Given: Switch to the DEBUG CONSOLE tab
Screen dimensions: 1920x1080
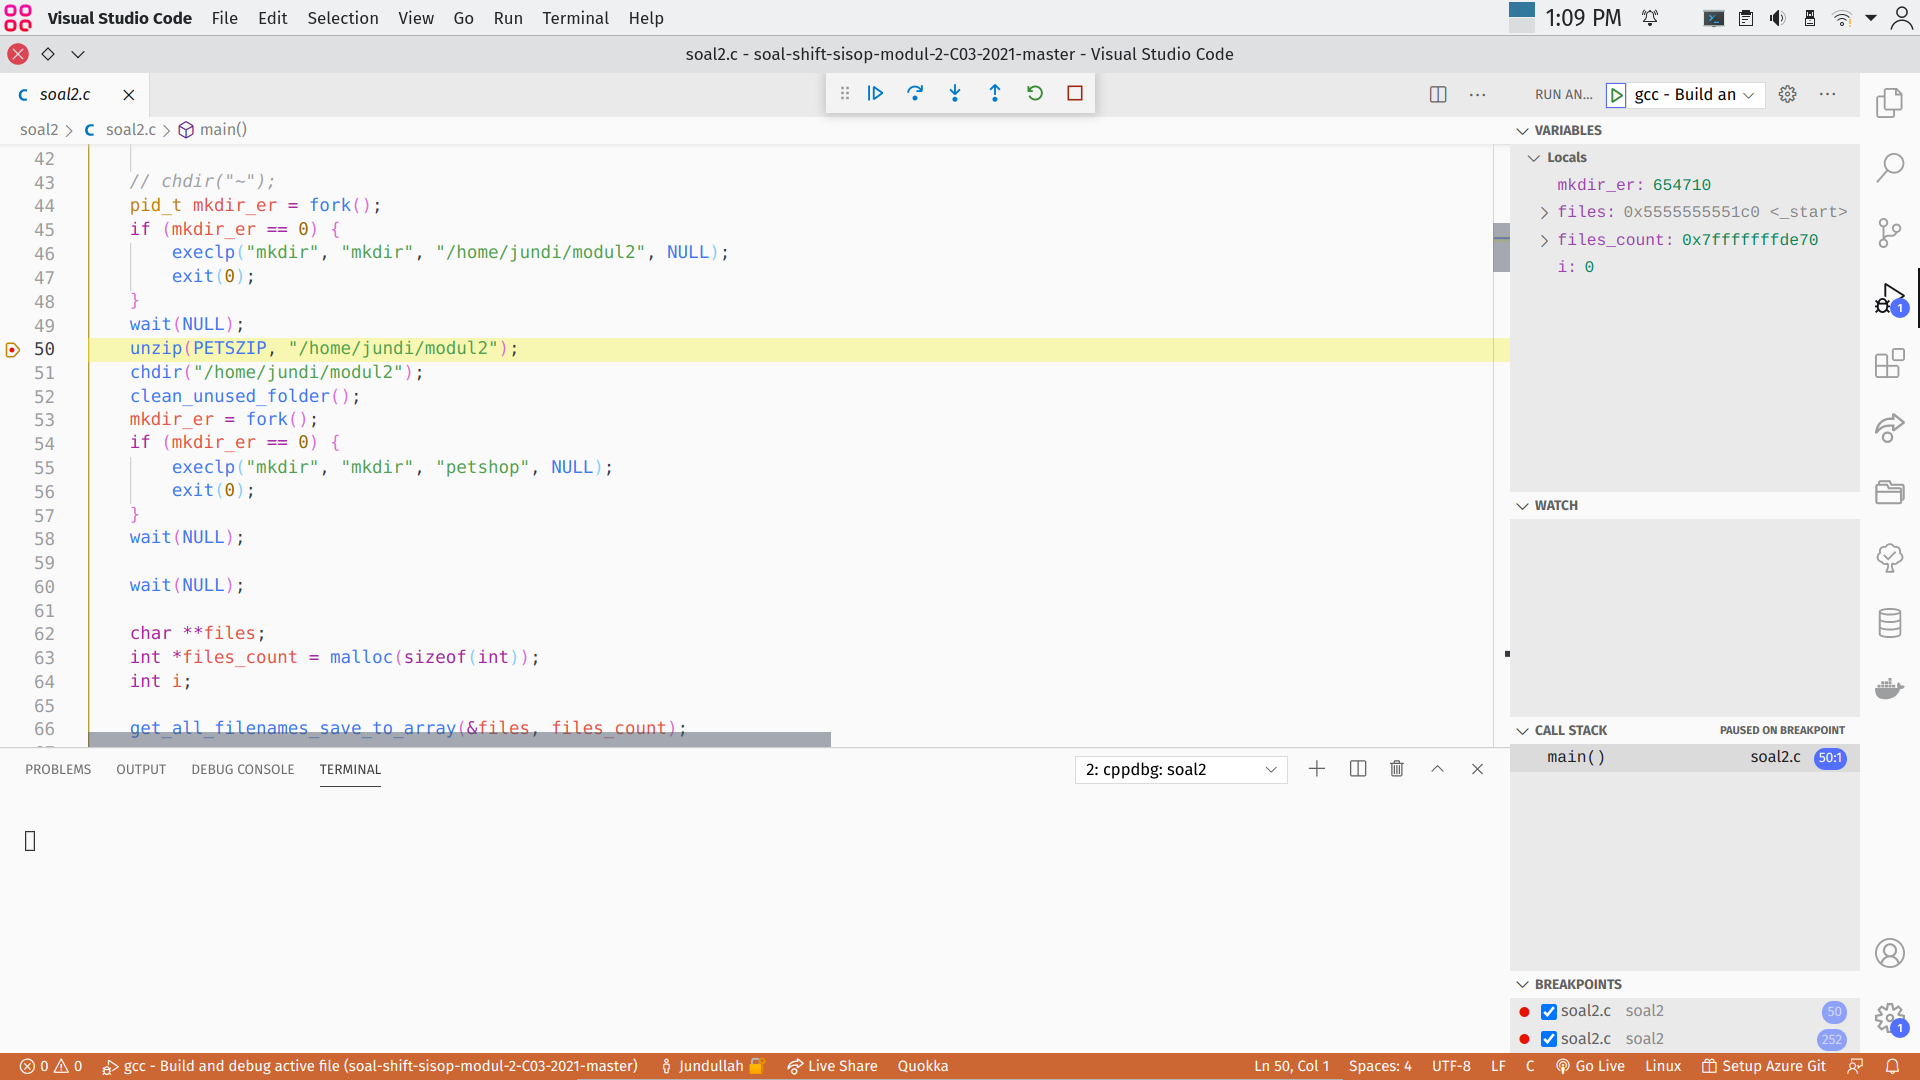Looking at the screenshot, I should [x=243, y=770].
